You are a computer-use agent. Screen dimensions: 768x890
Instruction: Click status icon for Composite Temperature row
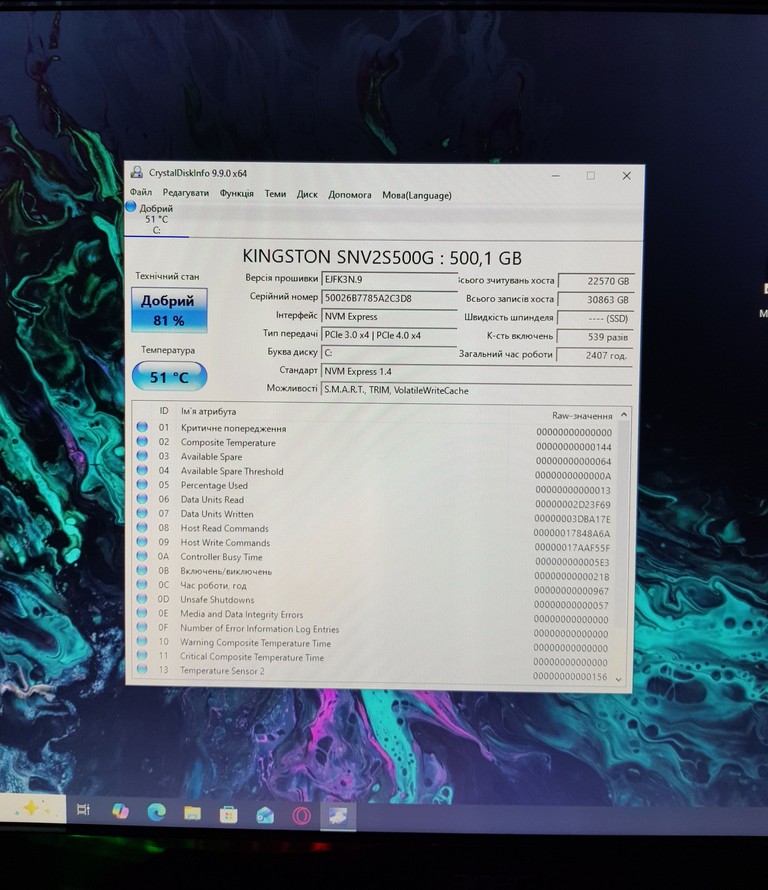142,441
